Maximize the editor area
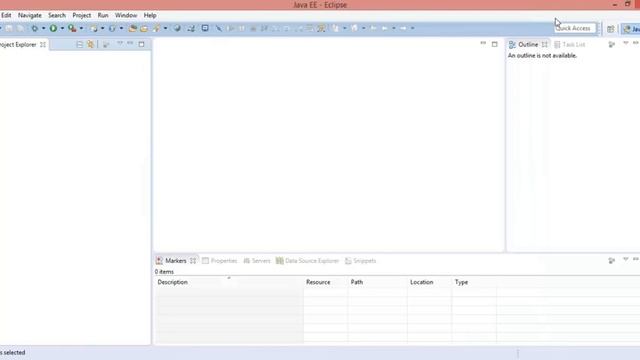The height and width of the screenshot is (360, 640). pyautogui.click(x=495, y=44)
